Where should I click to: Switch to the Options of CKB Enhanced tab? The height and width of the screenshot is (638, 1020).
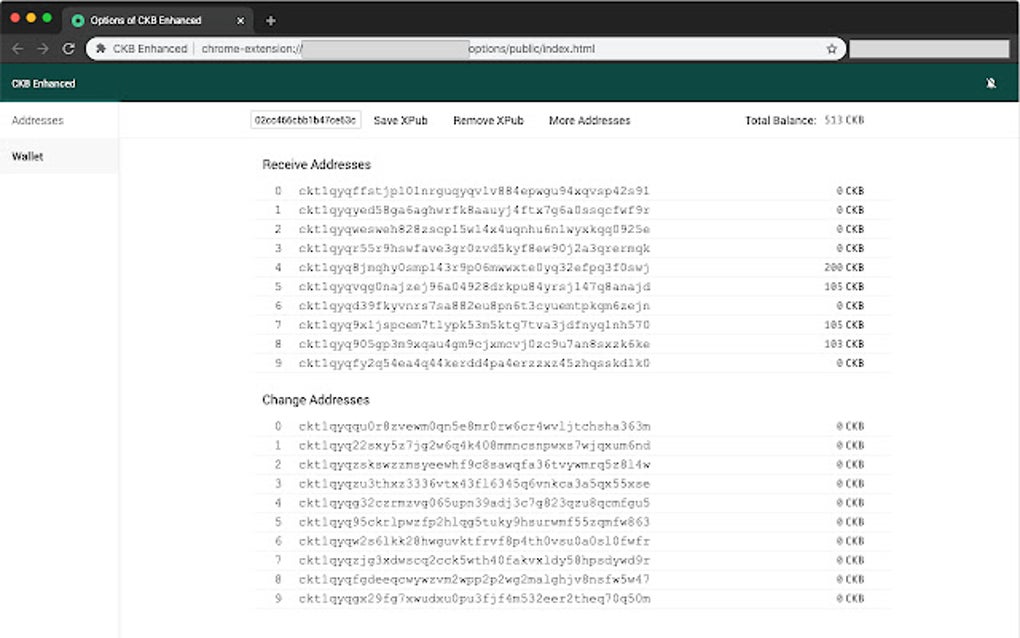pos(155,18)
